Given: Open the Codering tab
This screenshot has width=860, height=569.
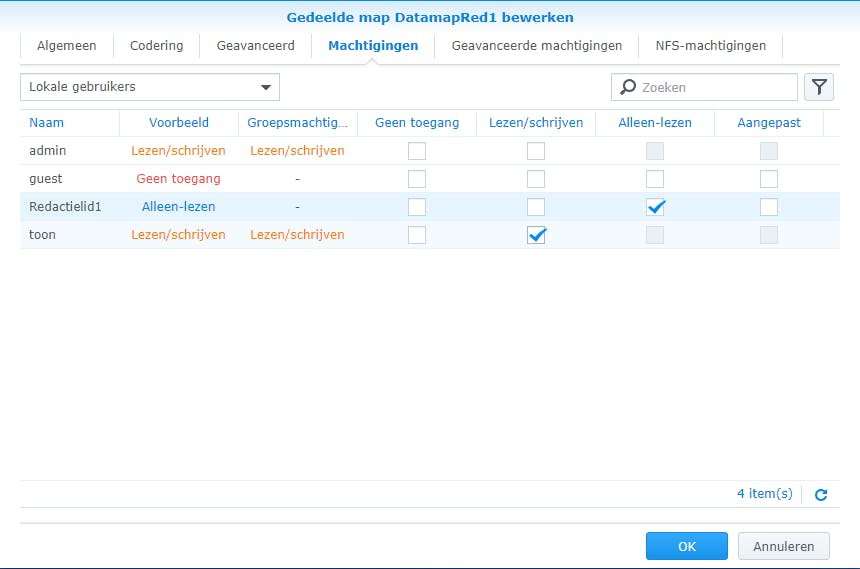Looking at the screenshot, I should coord(156,46).
